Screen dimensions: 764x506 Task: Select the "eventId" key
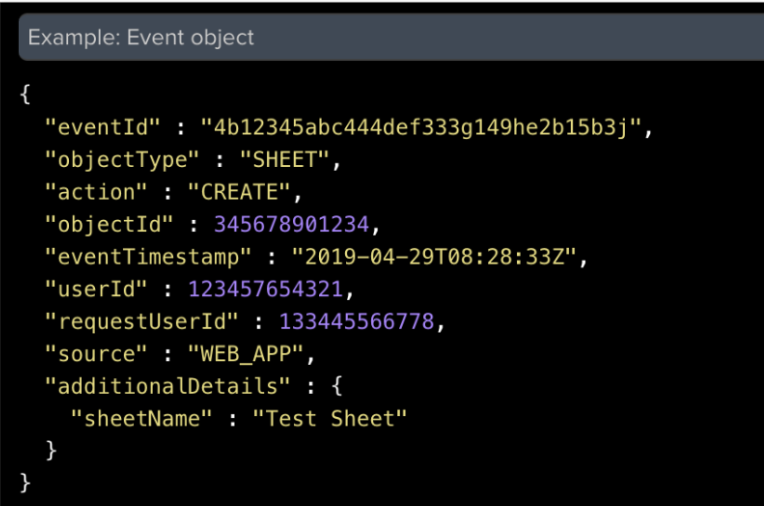tap(102, 128)
